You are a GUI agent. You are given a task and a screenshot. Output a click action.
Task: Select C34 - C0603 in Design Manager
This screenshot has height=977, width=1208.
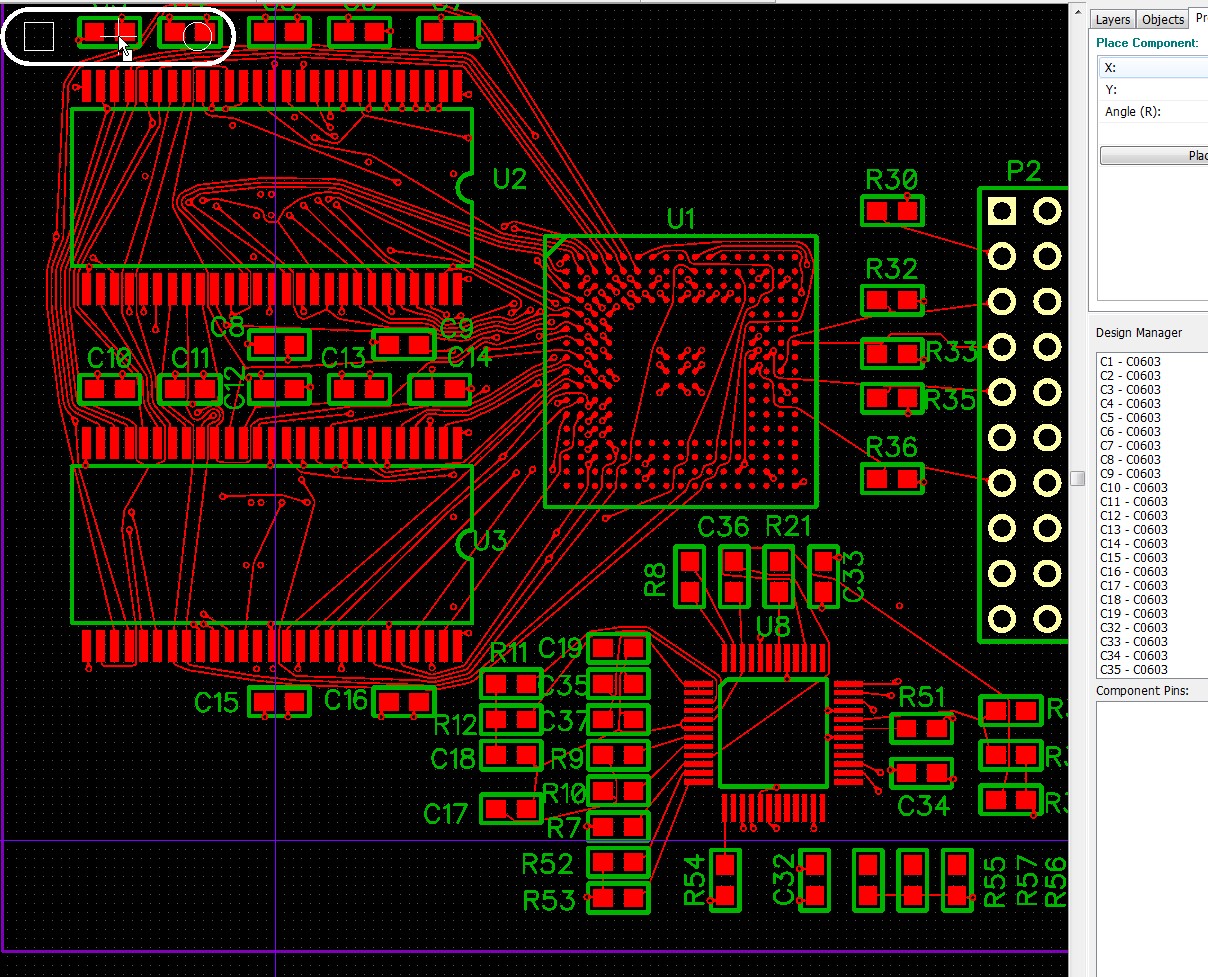point(1133,655)
